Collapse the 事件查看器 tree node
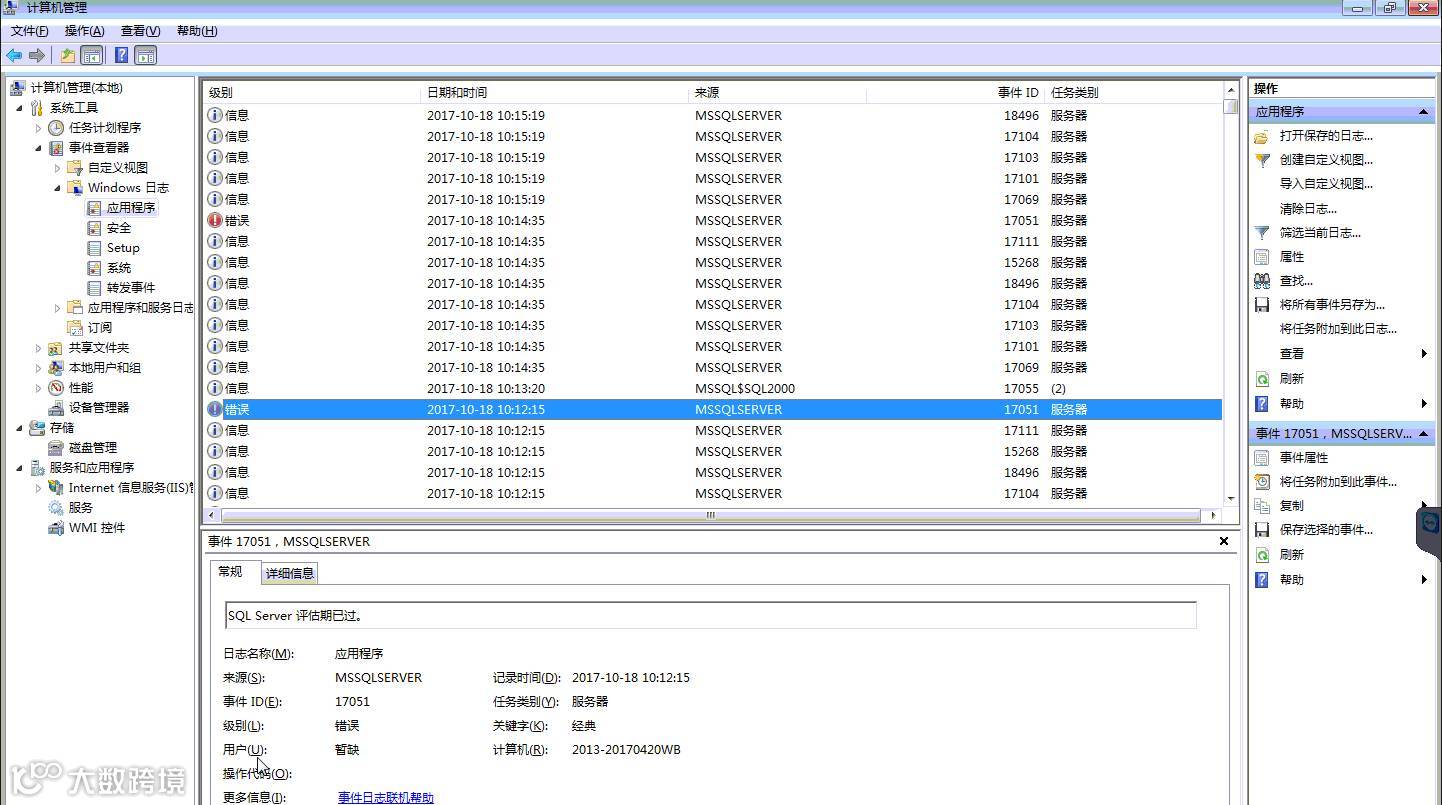 (x=39, y=148)
